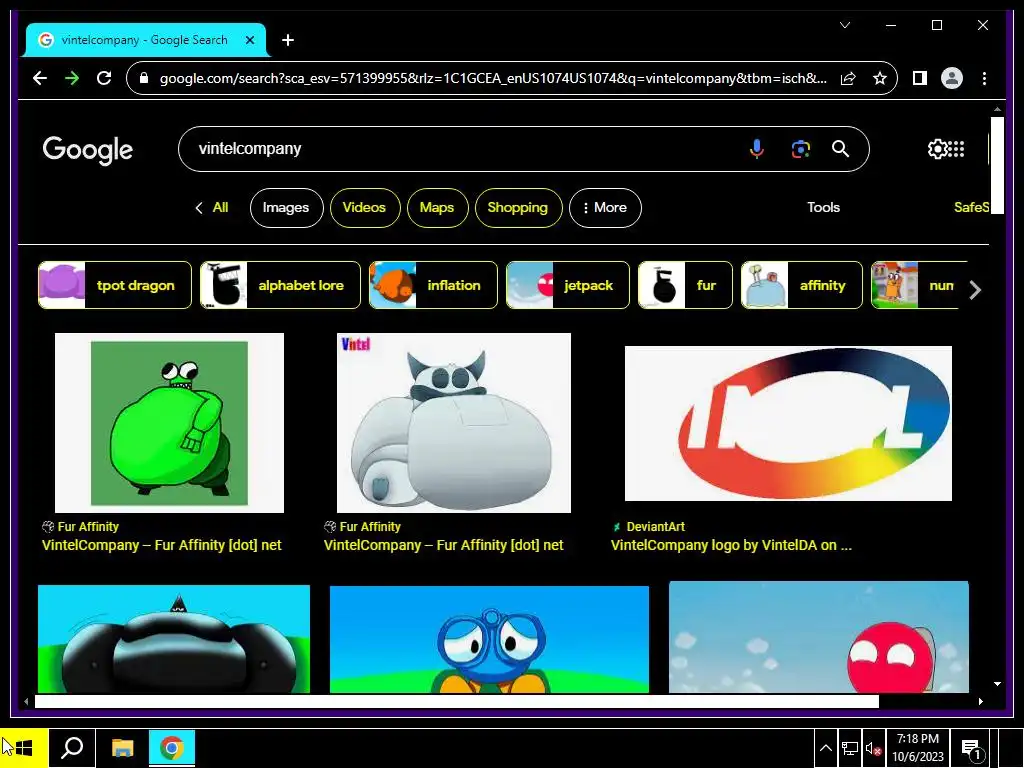Image resolution: width=1024 pixels, height=768 pixels.
Task: Click the scroll-right arrow on horizontal scrollbar
Action: [x=980, y=701]
